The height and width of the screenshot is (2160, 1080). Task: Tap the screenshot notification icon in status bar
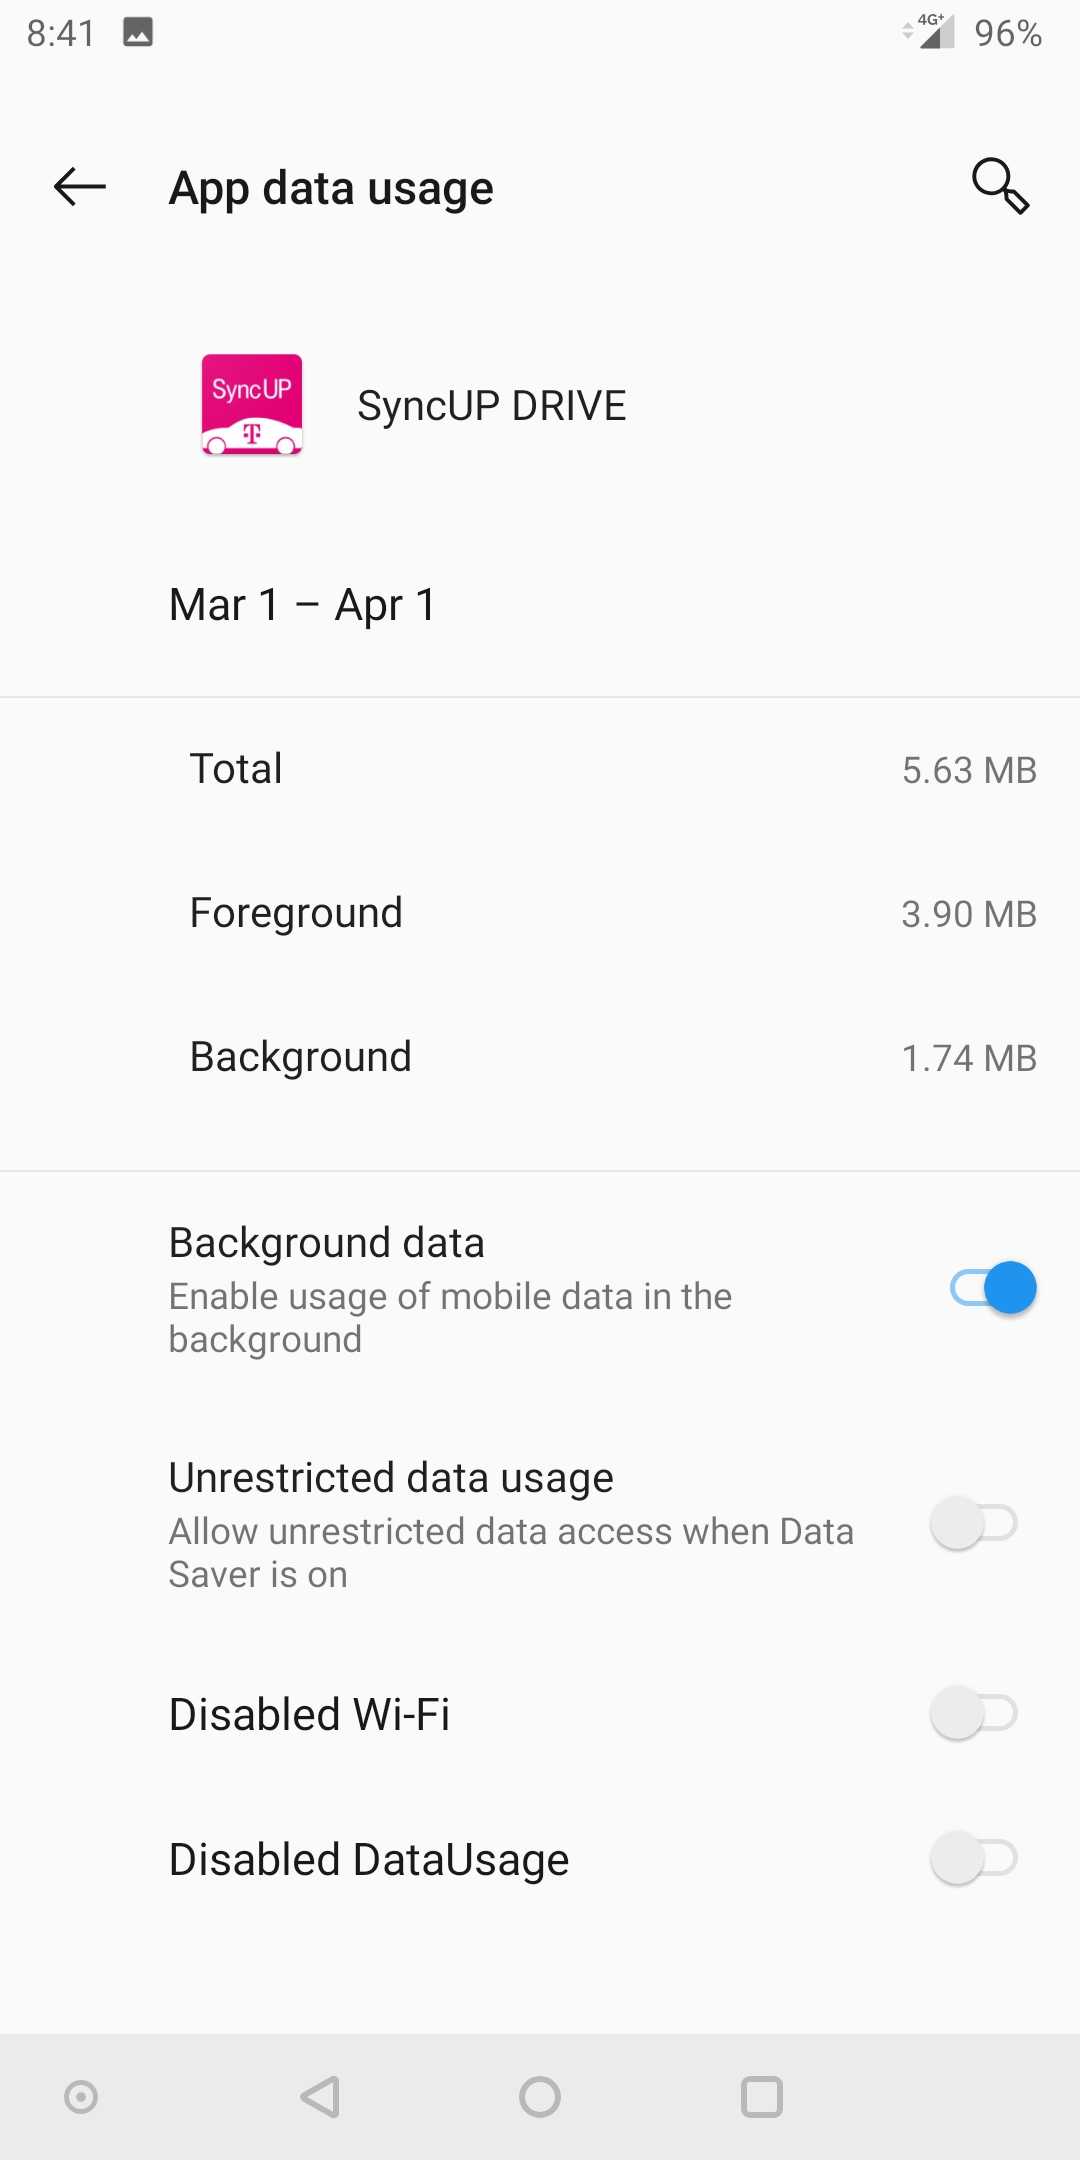point(137,31)
